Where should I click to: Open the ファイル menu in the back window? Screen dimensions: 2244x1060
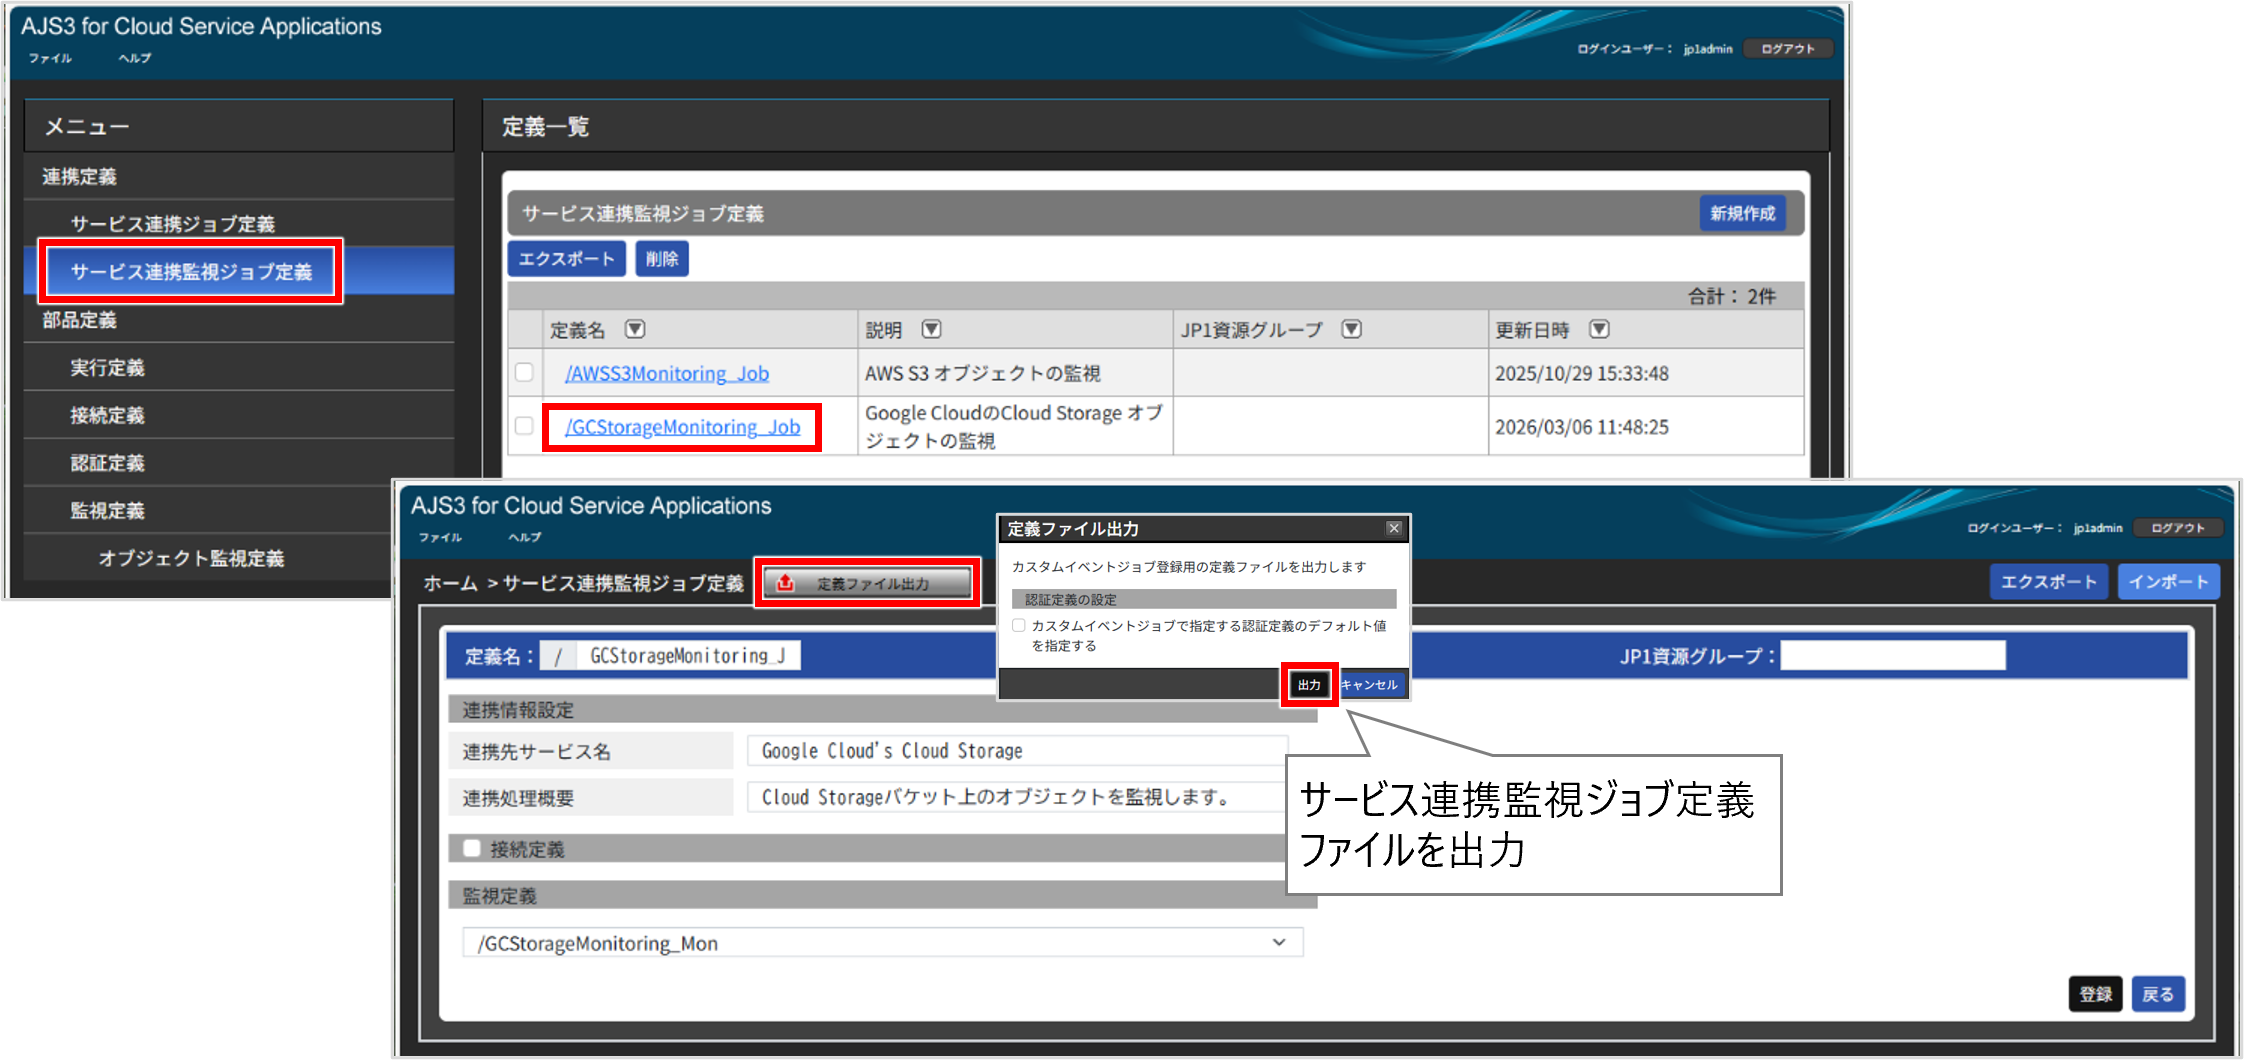point(50,58)
